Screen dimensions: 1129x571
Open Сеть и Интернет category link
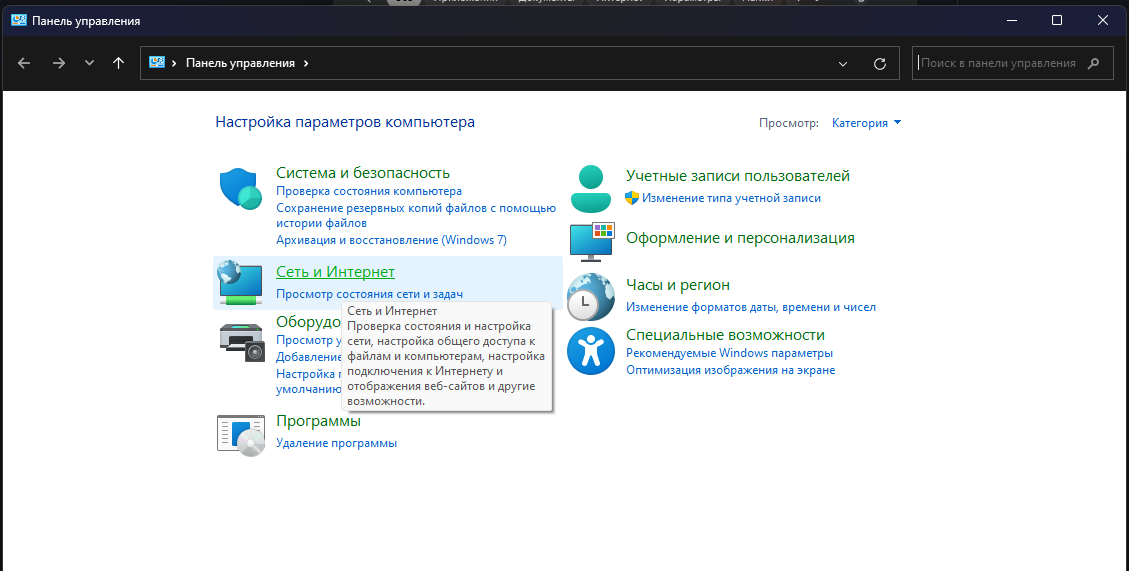tap(335, 272)
